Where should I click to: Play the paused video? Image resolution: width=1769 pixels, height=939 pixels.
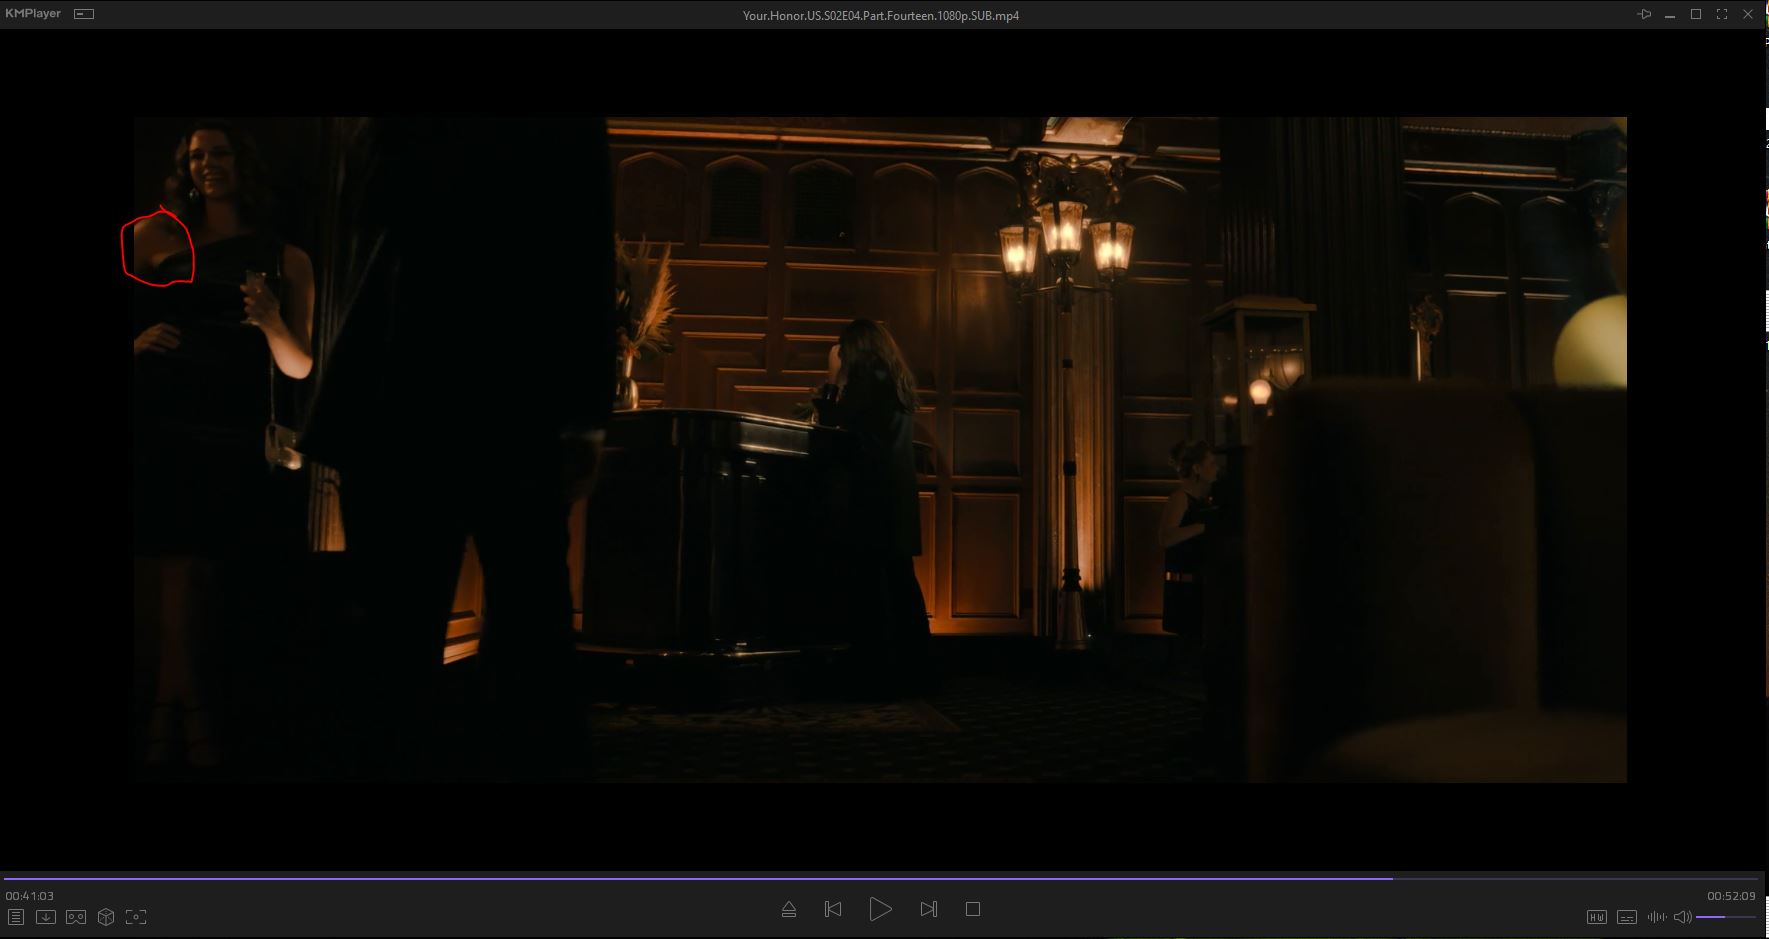click(880, 909)
